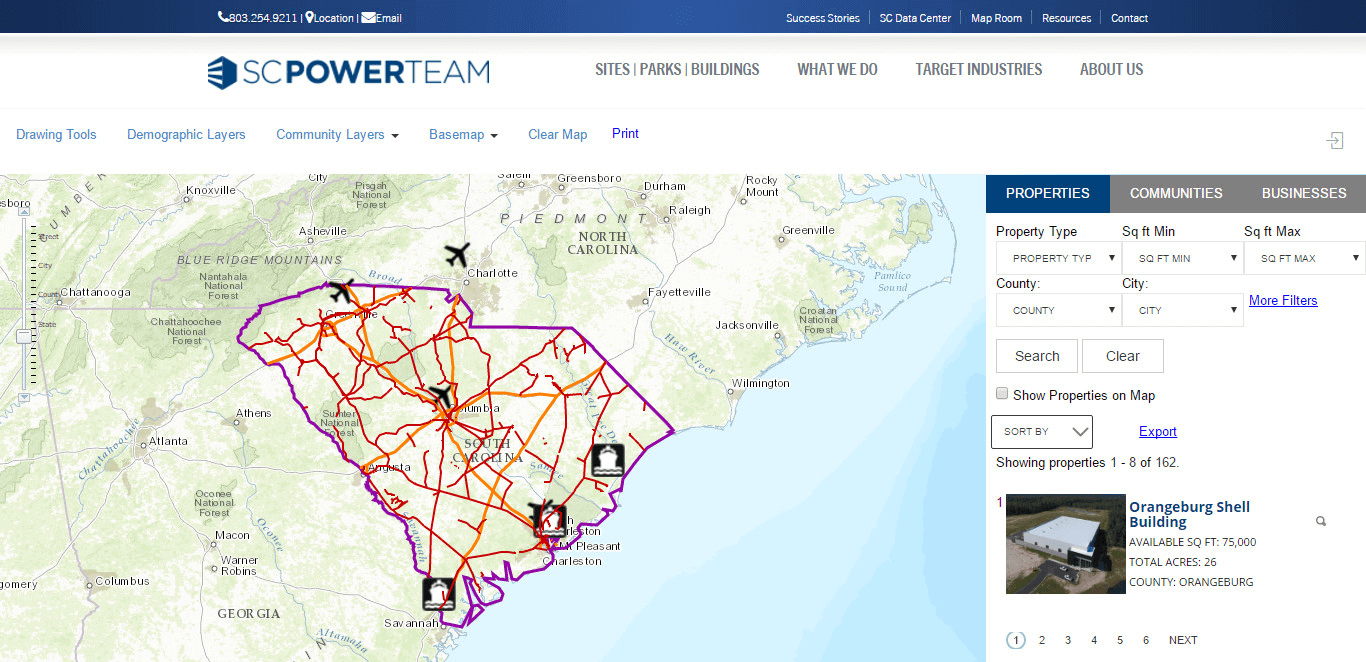The image size is (1366, 662).
Task: Open the City dropdown
Action: (1183, 310)
